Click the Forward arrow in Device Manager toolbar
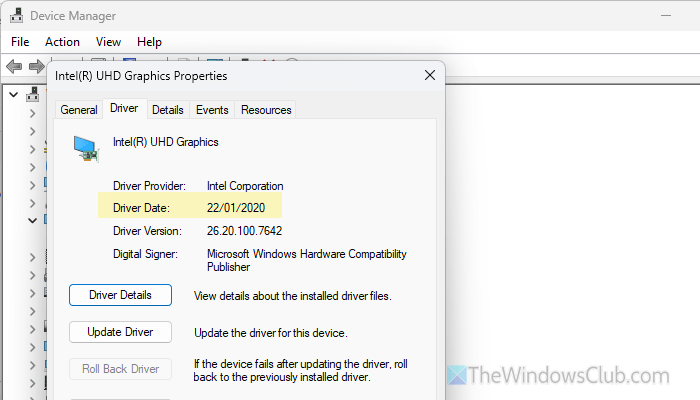Viewport: 700px width, 400px height. pyautogui.click(x=36, y=67)
